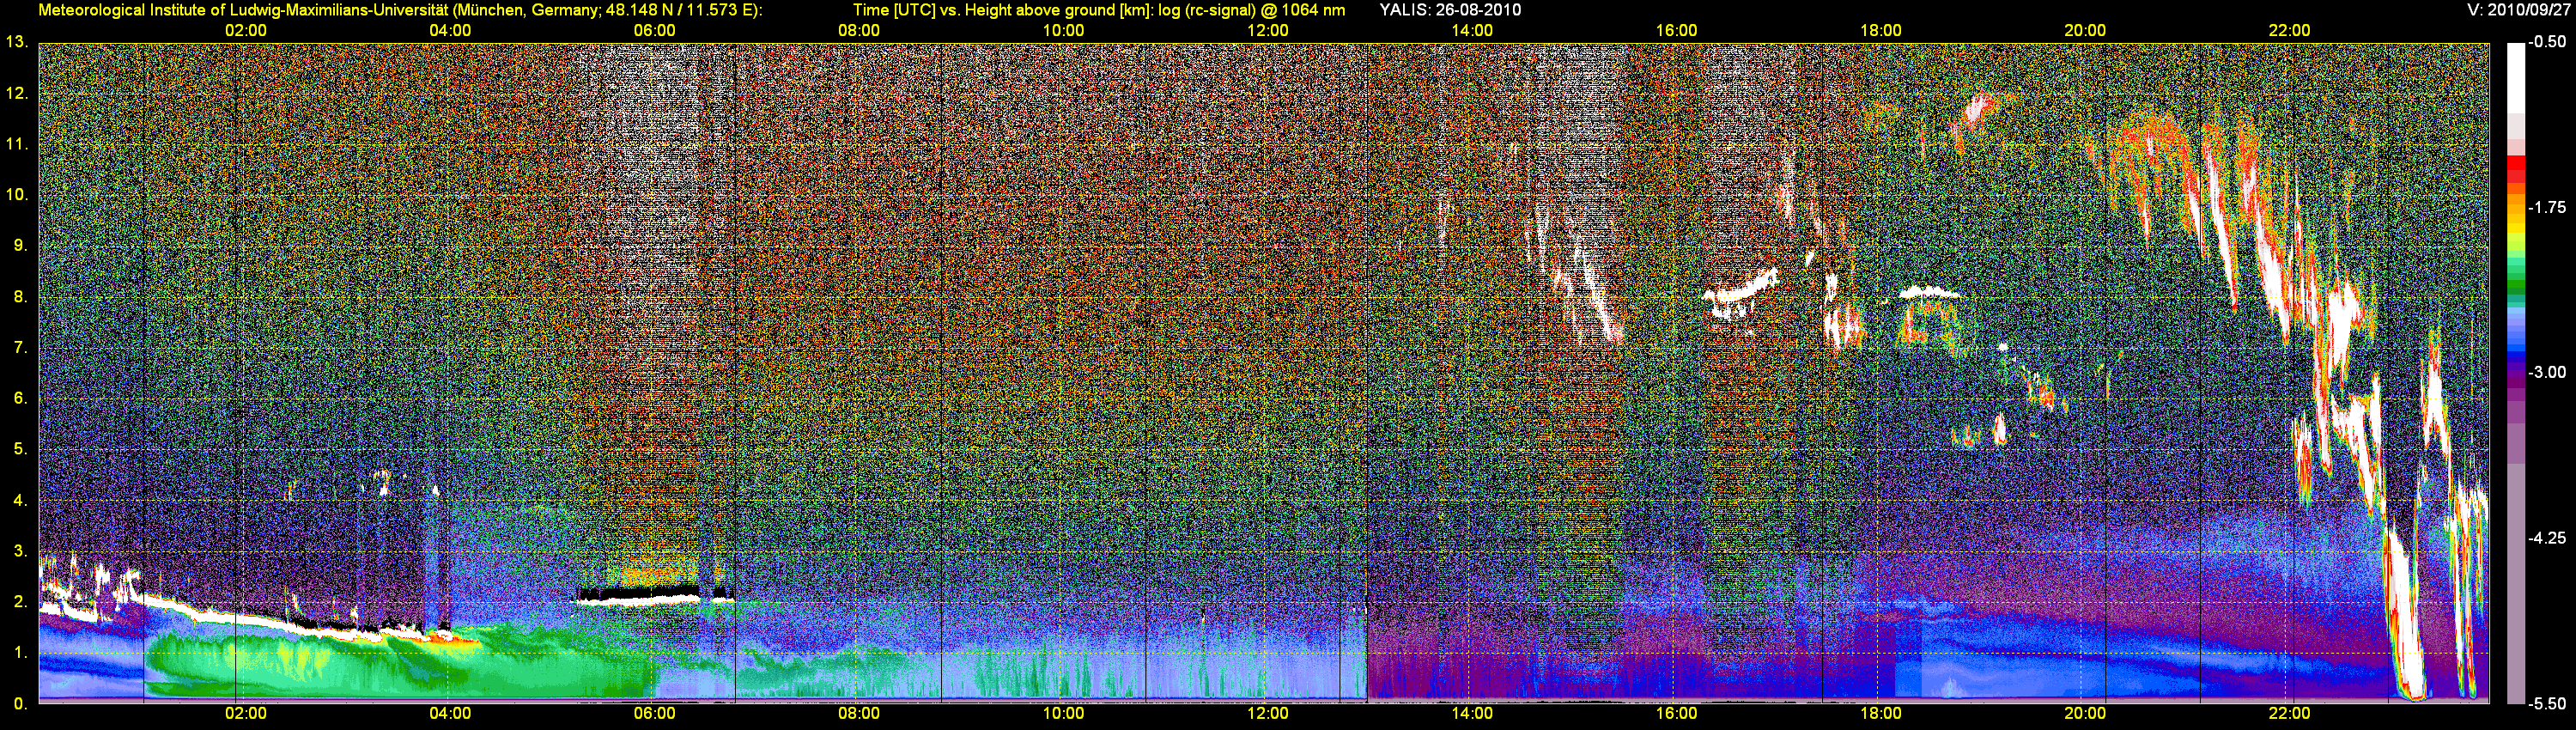Image resolution: width=2576 pixels, height=730 pixels.
Task: Click the '02:00' label on the top time axis
Action: pos(245,30)
